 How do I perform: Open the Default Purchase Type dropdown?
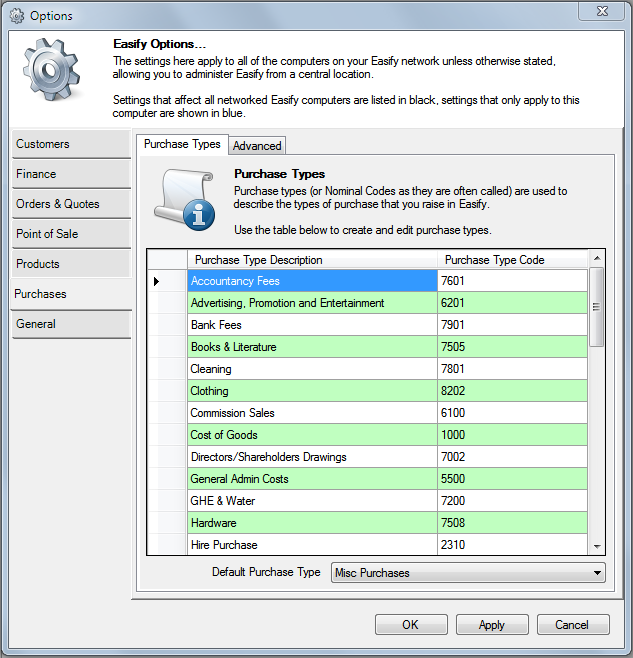tap(468, 573)
